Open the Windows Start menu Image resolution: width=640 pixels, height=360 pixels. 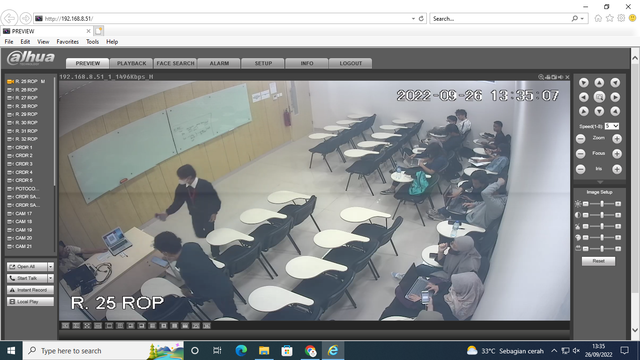click(11, 351)
